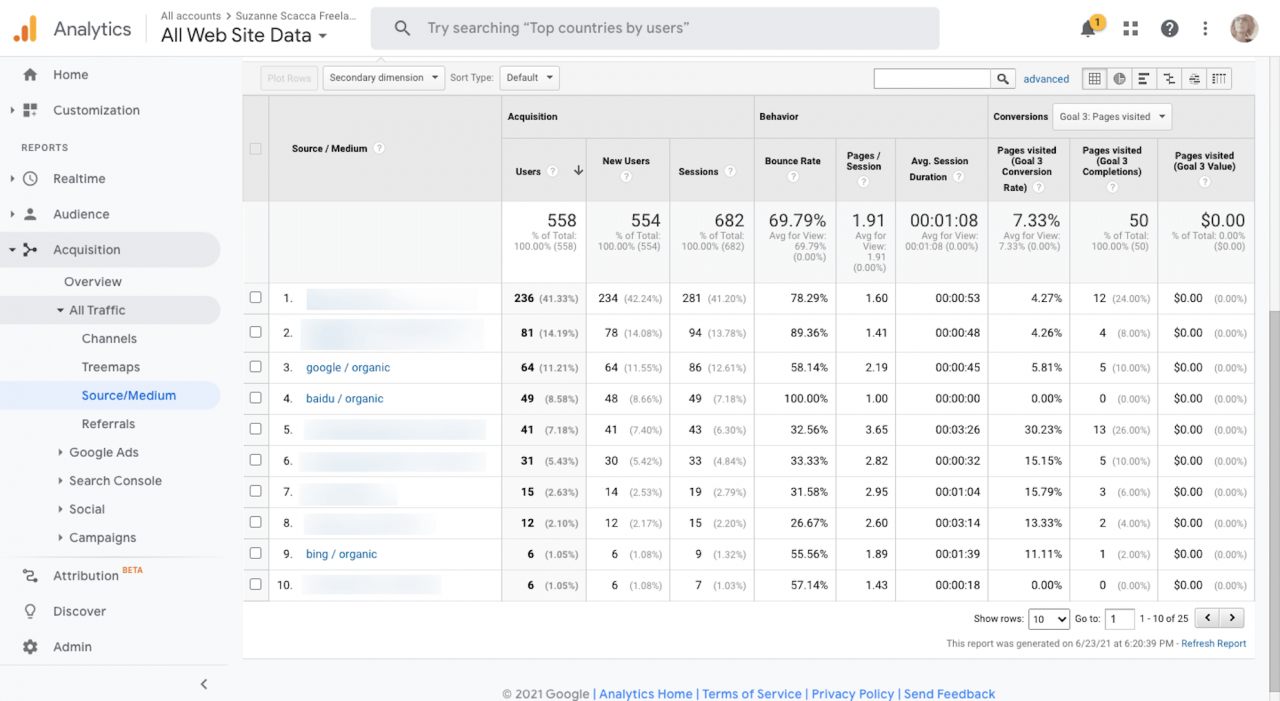Check the baidu / organic row checkbox
Viewport: 1280px width, 701px height.
[x=255, y=398]
